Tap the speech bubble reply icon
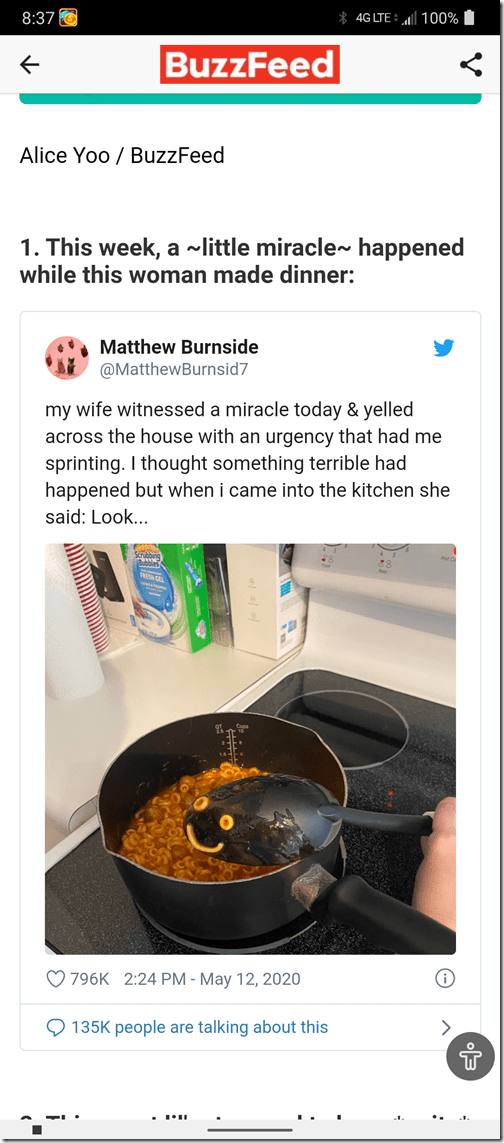Image resolution: width=504 pixels, height=1143 pixels. click(55, 1028)
